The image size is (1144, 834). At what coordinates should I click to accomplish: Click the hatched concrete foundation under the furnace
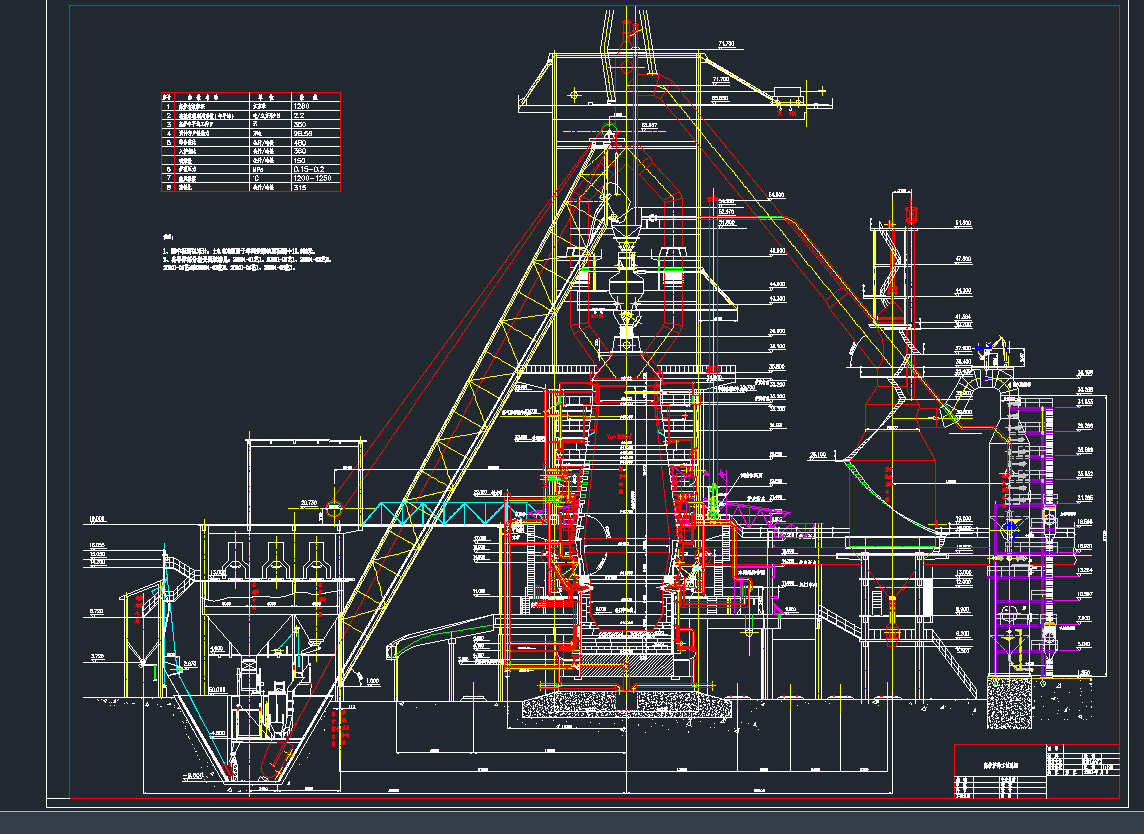(x=625, y=706)
